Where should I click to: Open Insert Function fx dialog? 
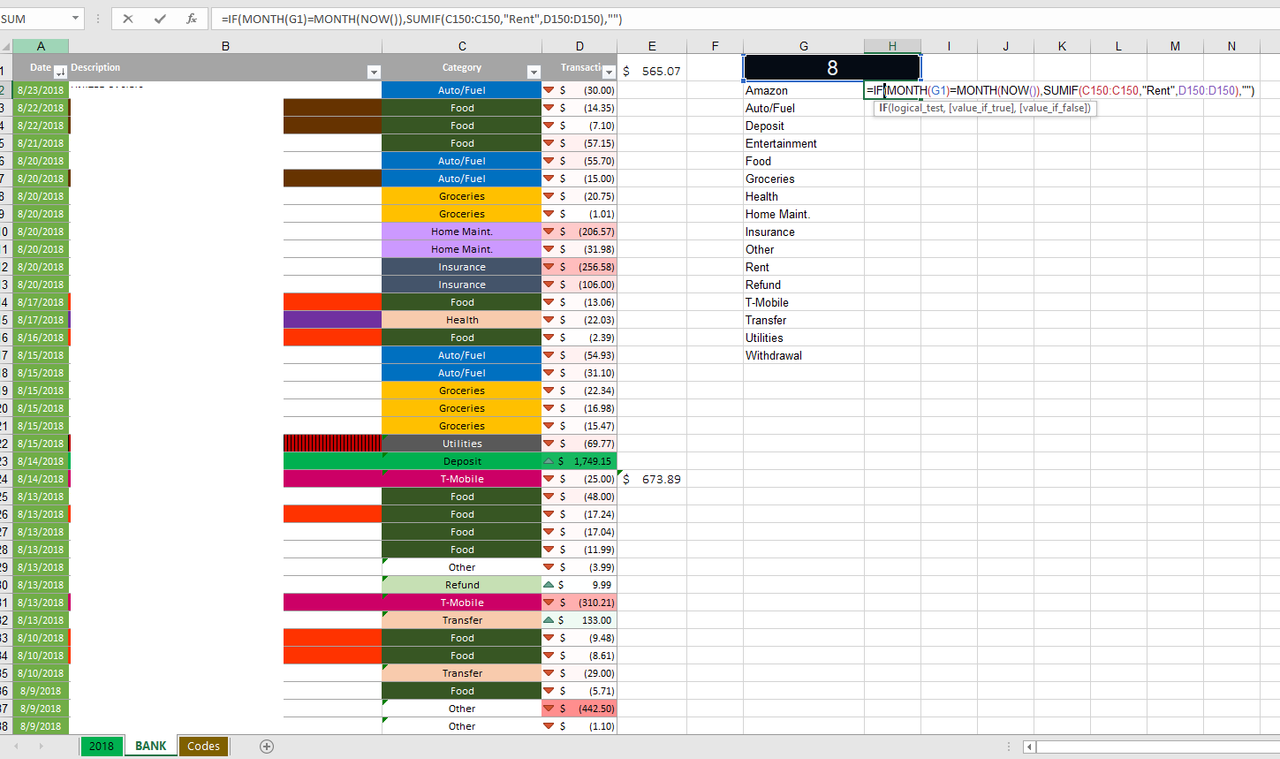tap(191, 19)
